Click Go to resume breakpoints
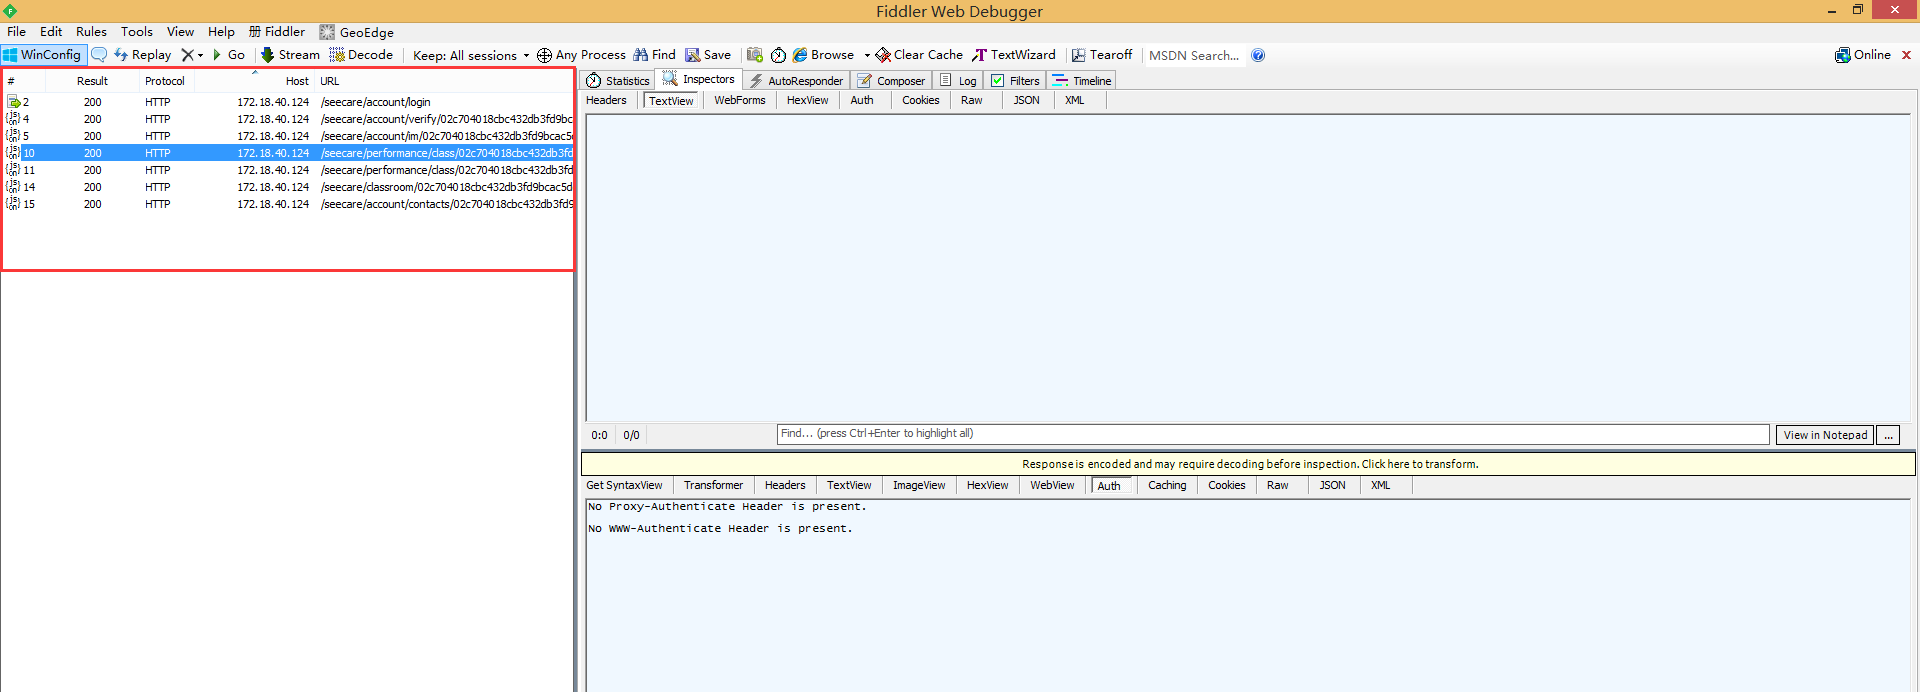 229,55
